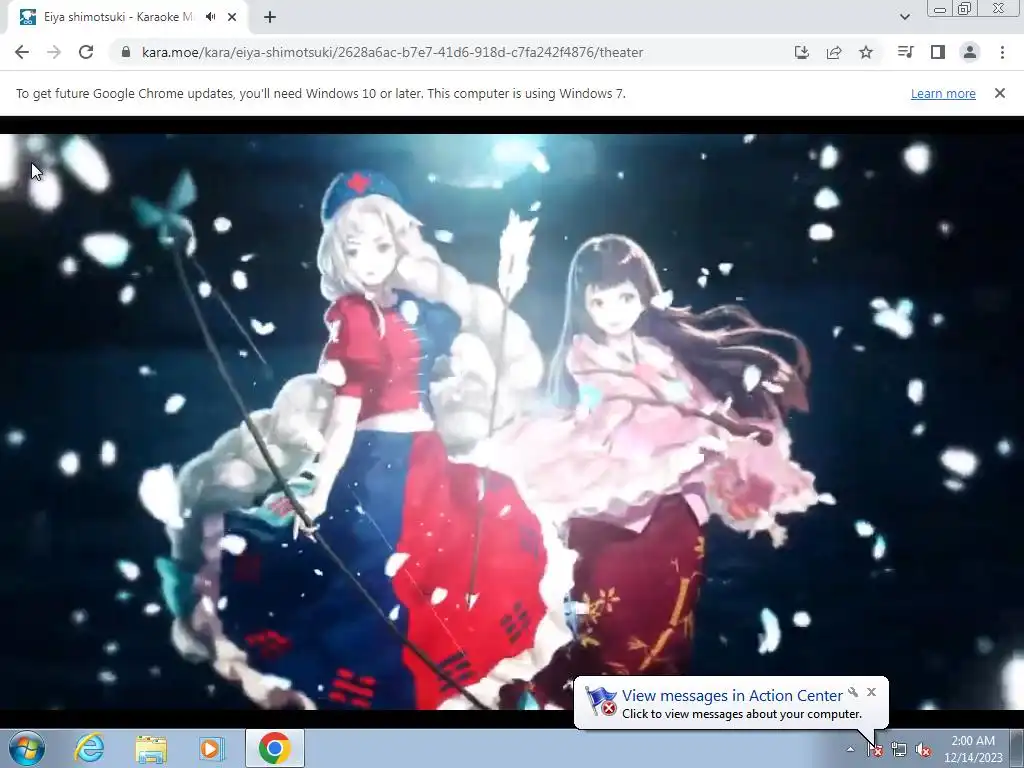
Task: Minimize the Chrome window
Action: pos(940,9)
